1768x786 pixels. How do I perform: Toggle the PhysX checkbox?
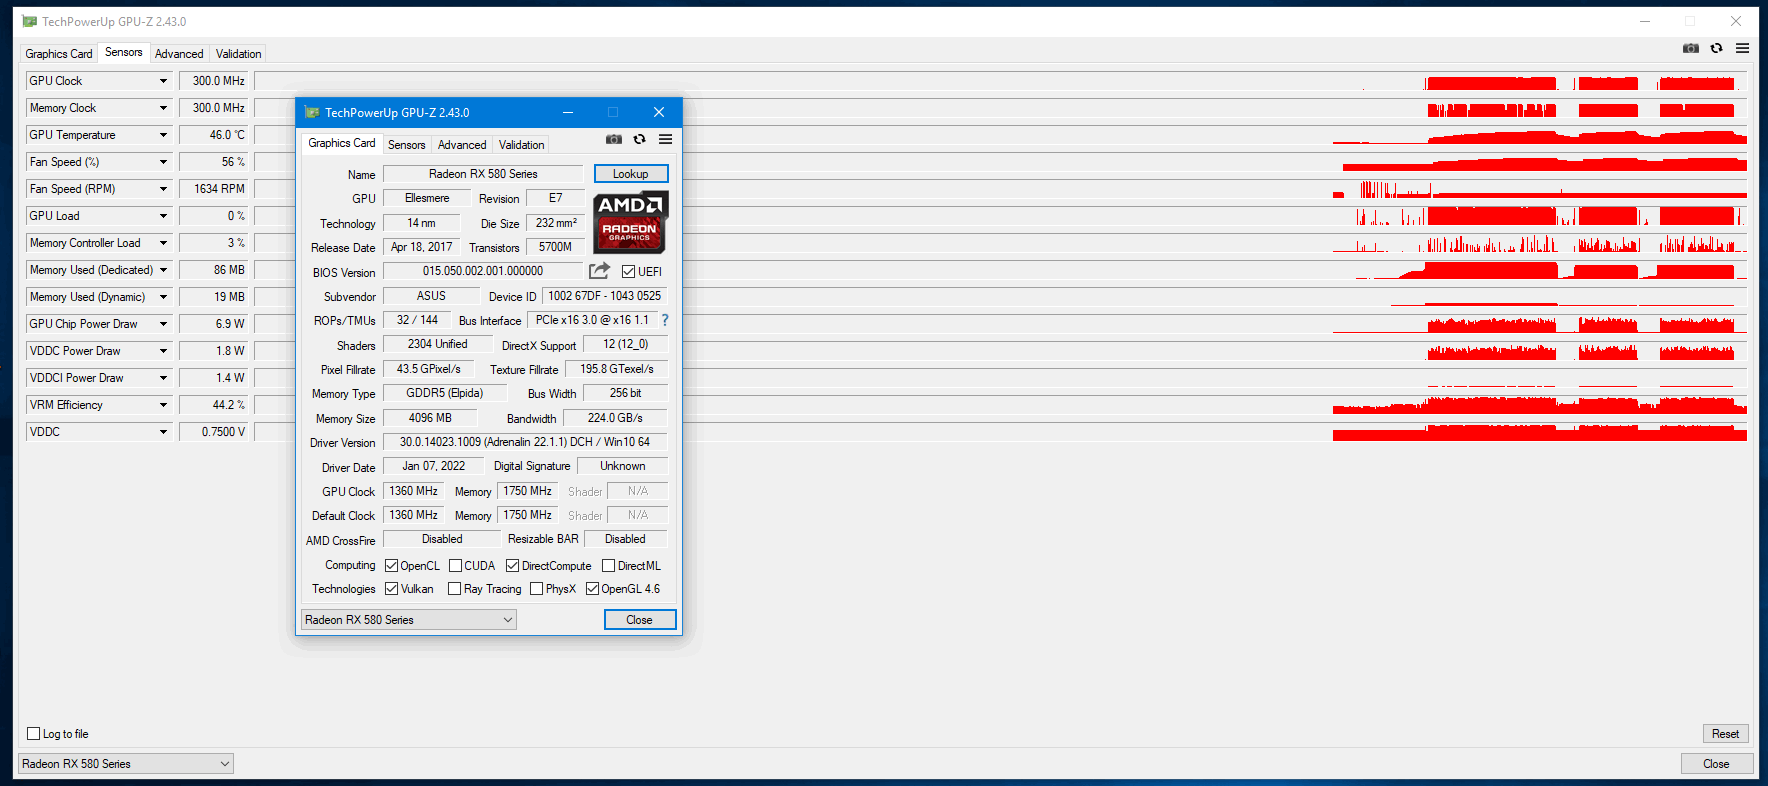[537, 589]
